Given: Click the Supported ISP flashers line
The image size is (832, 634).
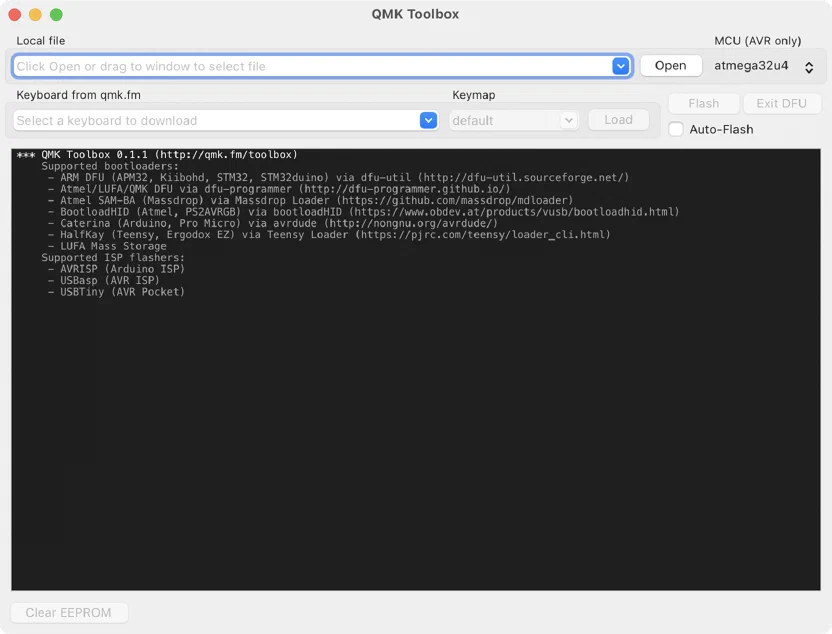Looking at the screenshot, I should pos(113,258).
